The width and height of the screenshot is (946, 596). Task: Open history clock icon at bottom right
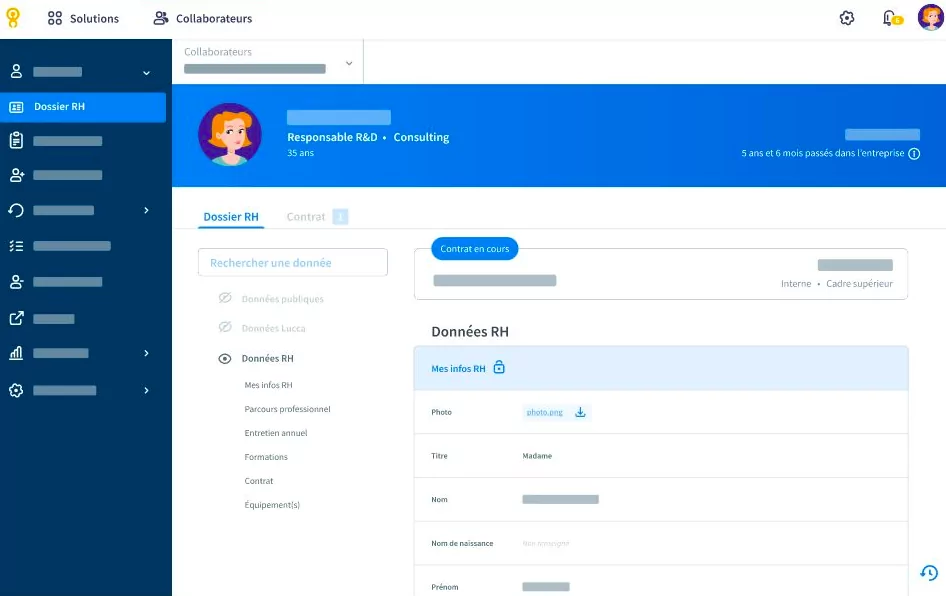(x=929, y=573)
